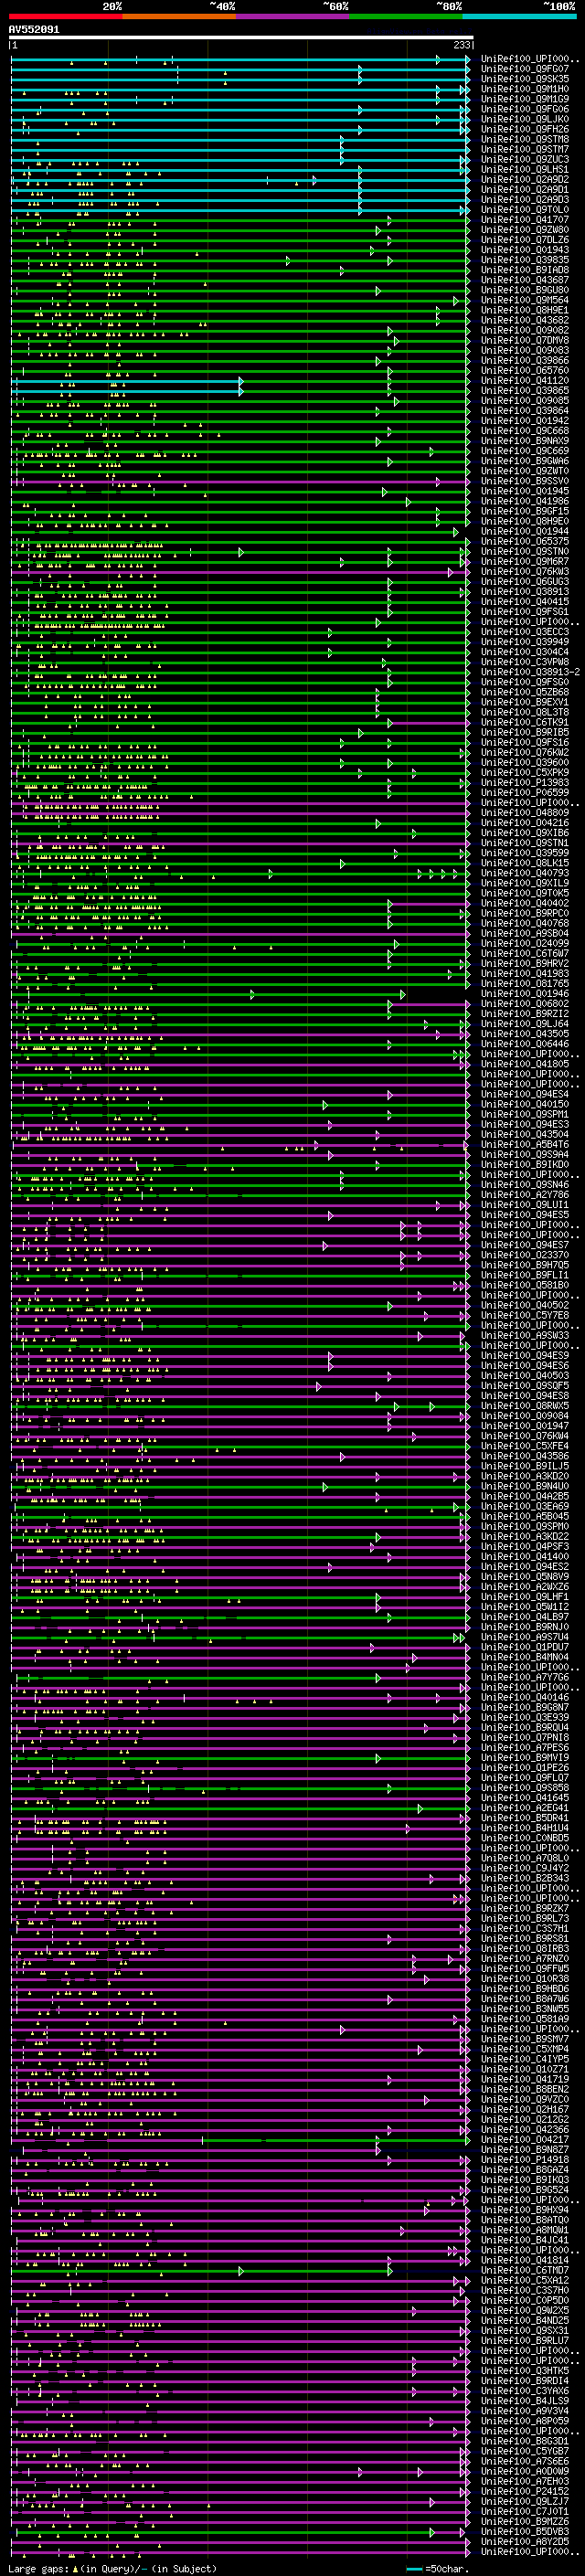Click the green ~80% identity legend bar
This screenshot has width=585, height=2576.
click(x=406, y=16)
